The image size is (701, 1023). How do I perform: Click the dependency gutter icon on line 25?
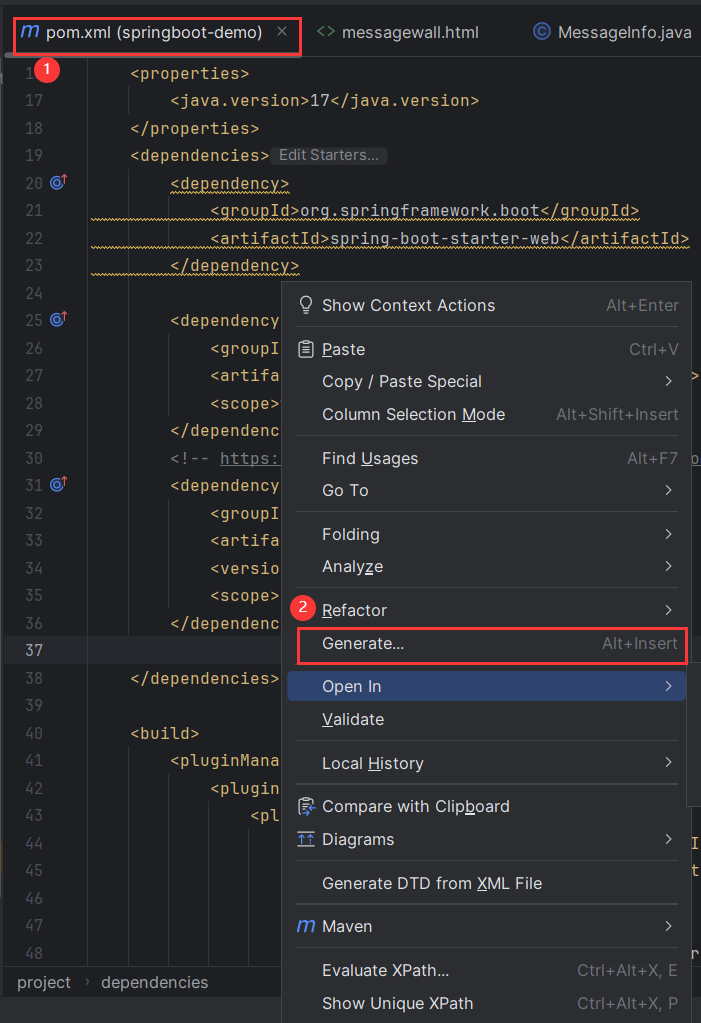59,320
